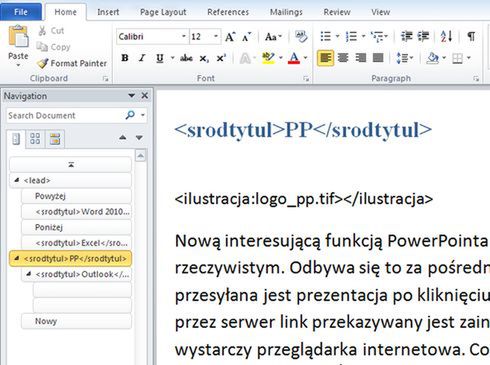Open the Paragraph dialog launcher
Viewport: 490px width, 365px height.
point(476,79)
